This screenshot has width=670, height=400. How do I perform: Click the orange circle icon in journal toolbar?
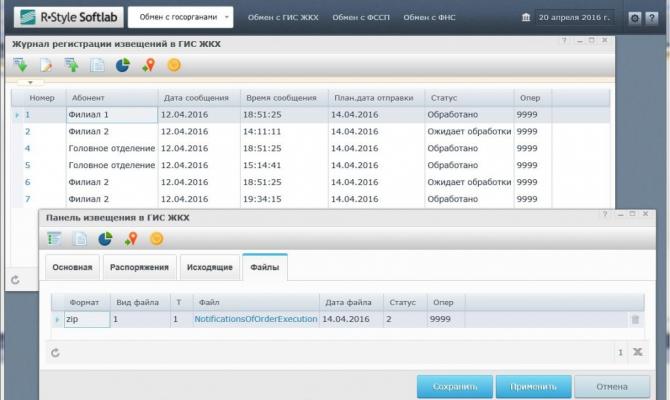tap(174, 65)
